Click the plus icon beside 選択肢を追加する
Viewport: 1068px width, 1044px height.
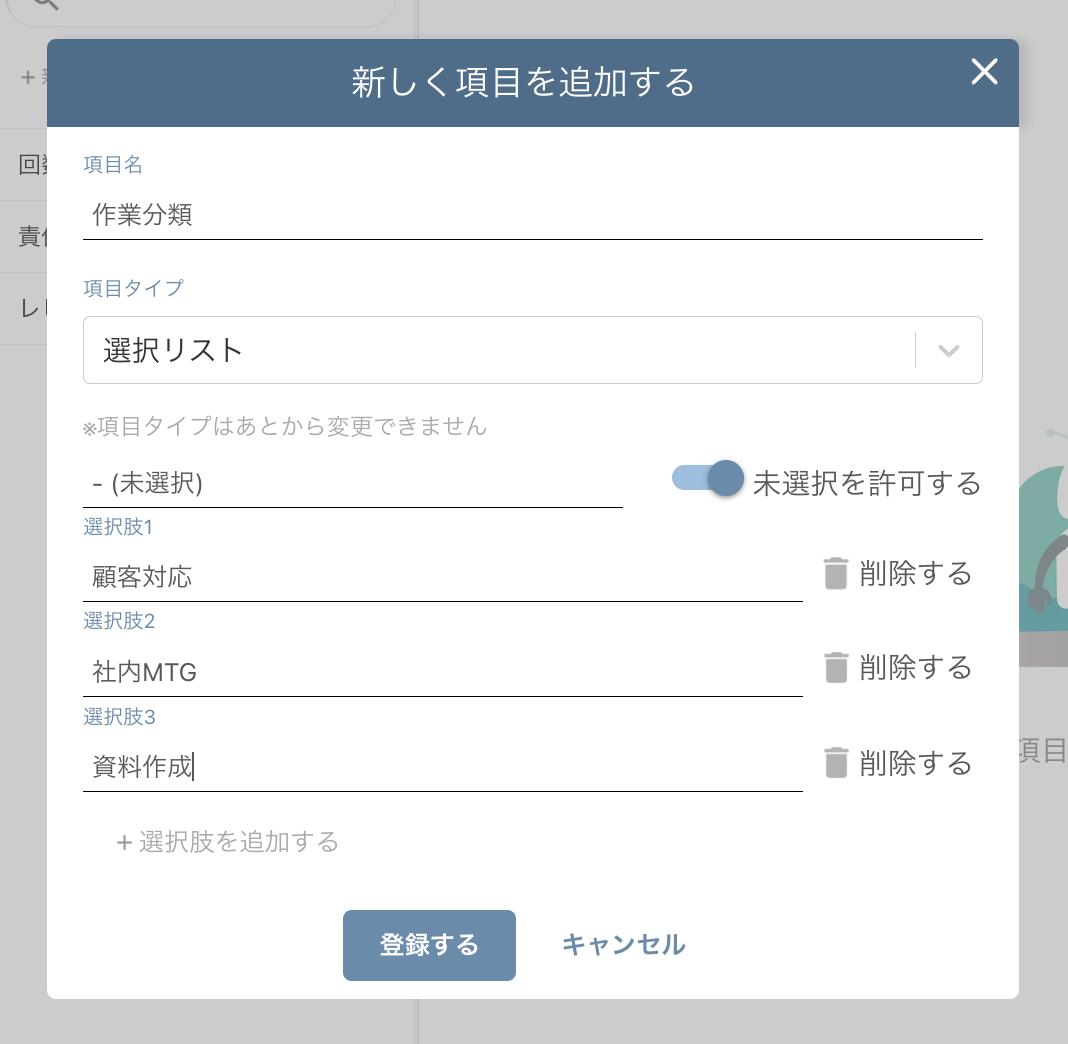coord(124,842)
